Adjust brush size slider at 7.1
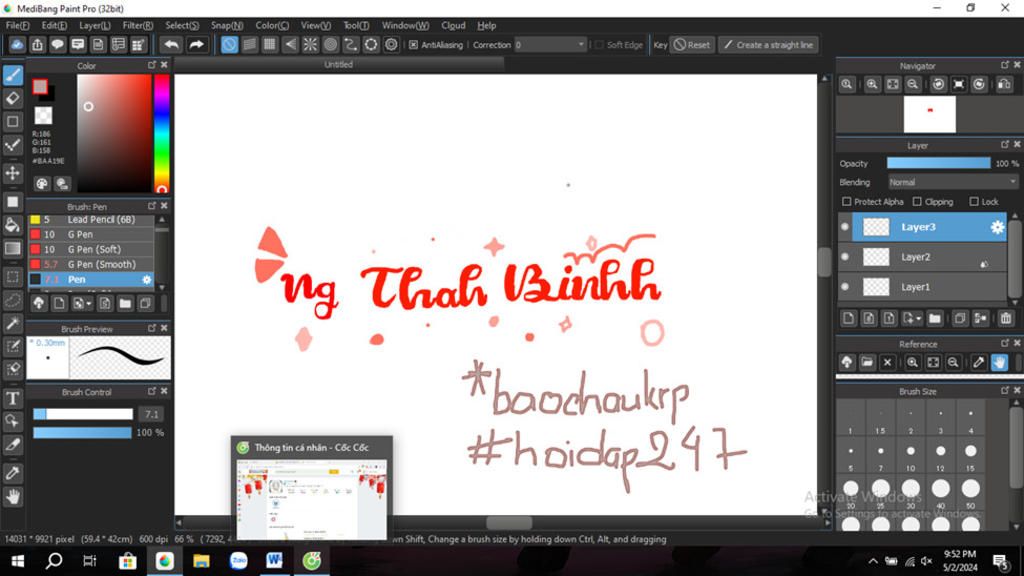 (83, 414)
